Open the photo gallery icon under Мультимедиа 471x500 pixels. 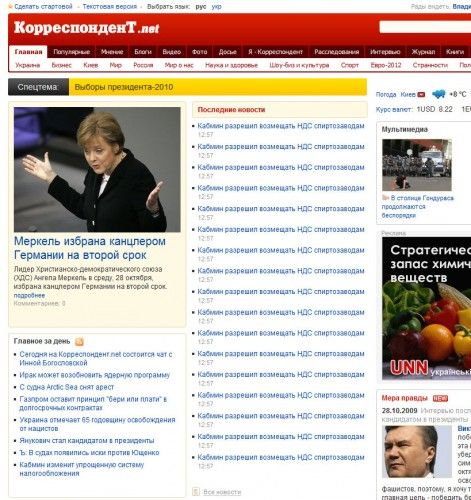click(x=385, y=198)
